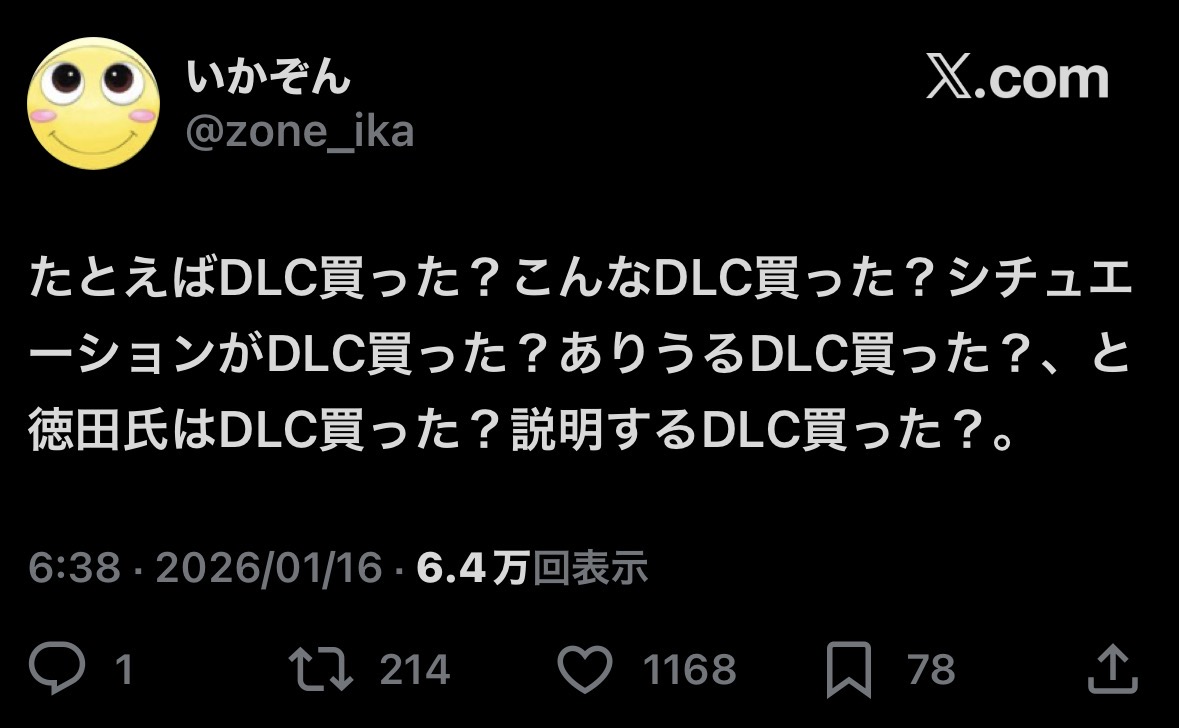
Task: Click the 2026/01/16 post date
Action: click(269, 567)
